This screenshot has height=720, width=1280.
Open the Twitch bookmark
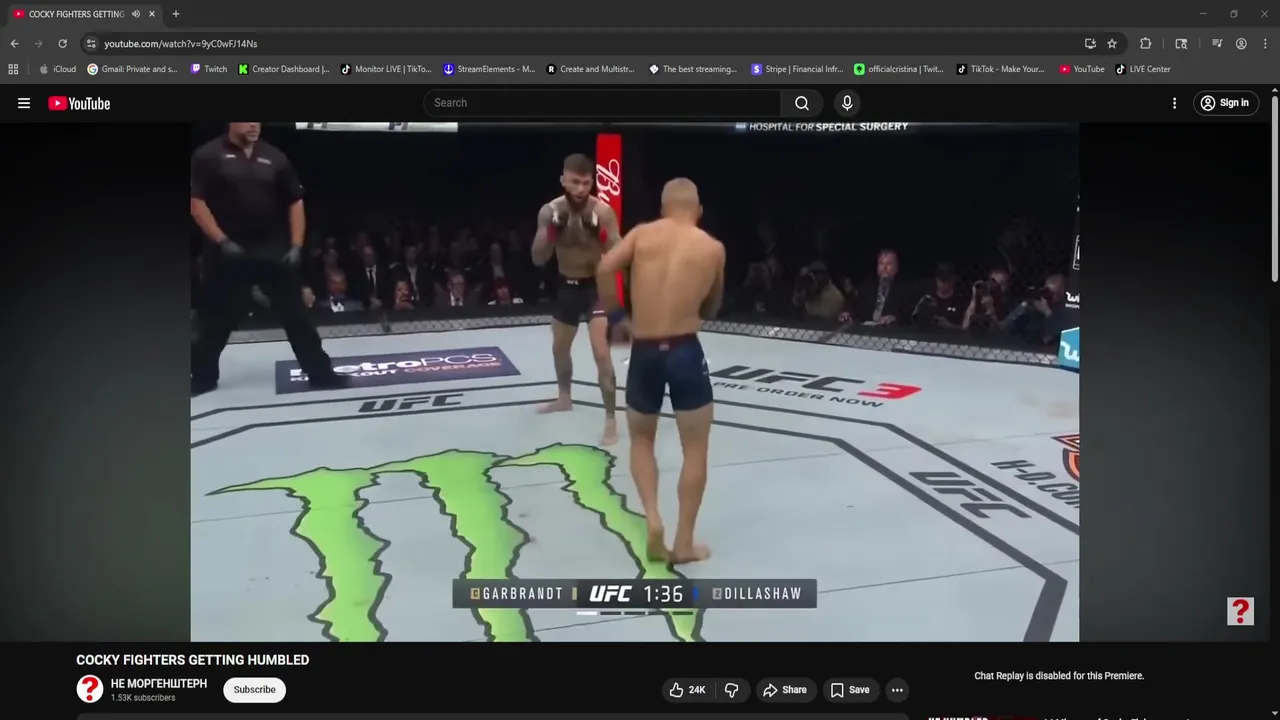tap(209, 69)
